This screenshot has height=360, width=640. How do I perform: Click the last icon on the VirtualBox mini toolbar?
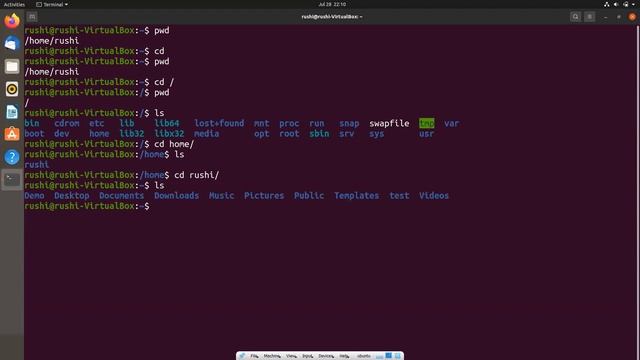coord(398,356)
